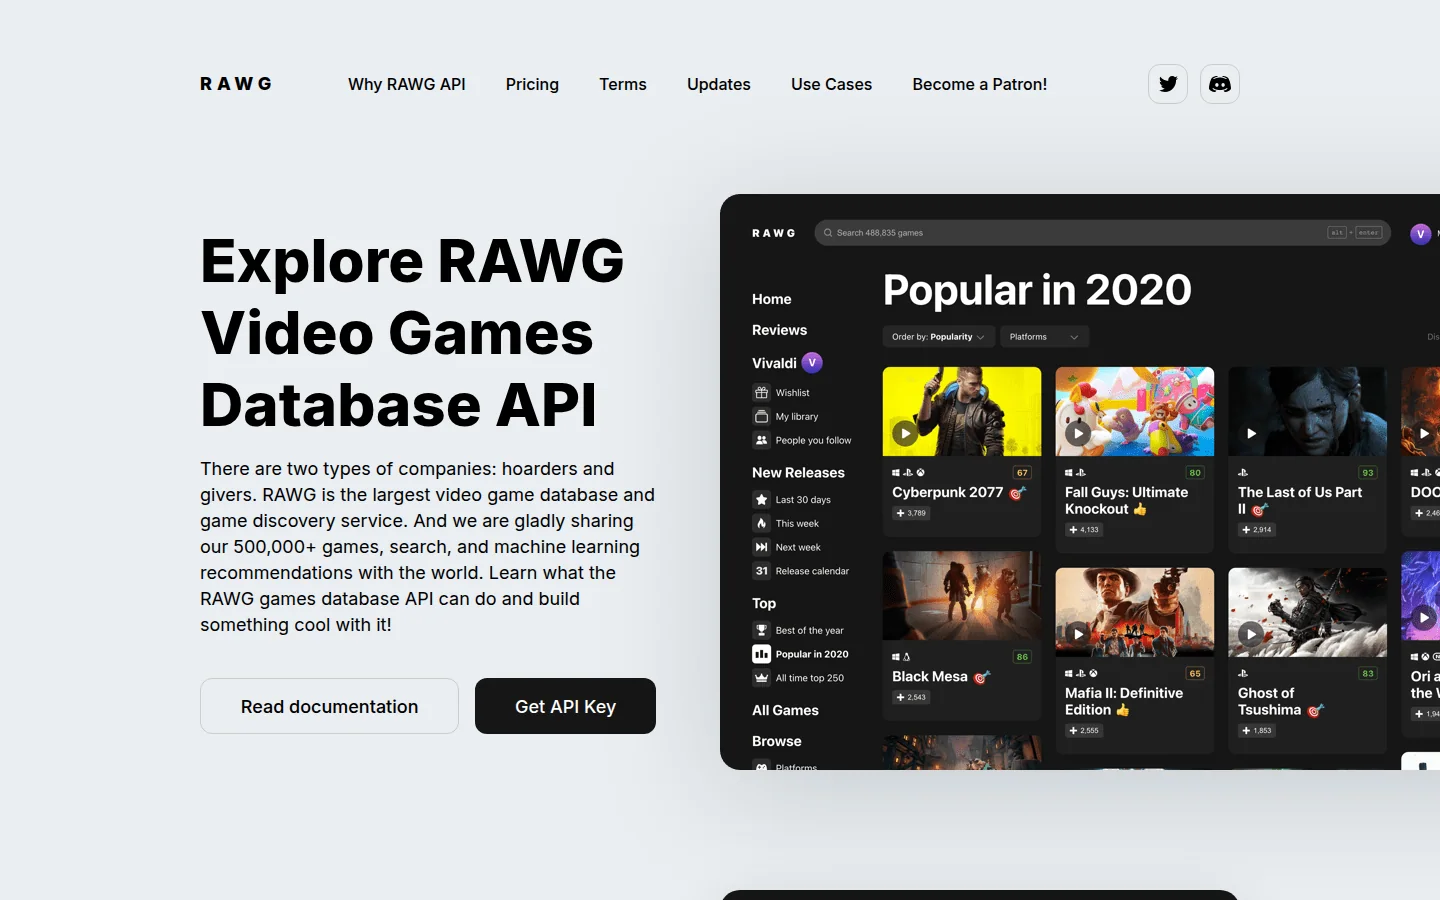This screenshot has width=1440, height=900.
Task: Open the Use Cases menu item
Action: (x=832, y=84)
